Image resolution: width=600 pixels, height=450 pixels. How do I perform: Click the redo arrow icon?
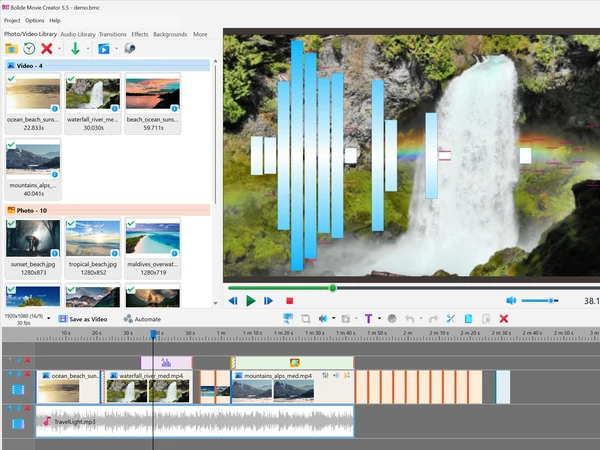[433, 319]
